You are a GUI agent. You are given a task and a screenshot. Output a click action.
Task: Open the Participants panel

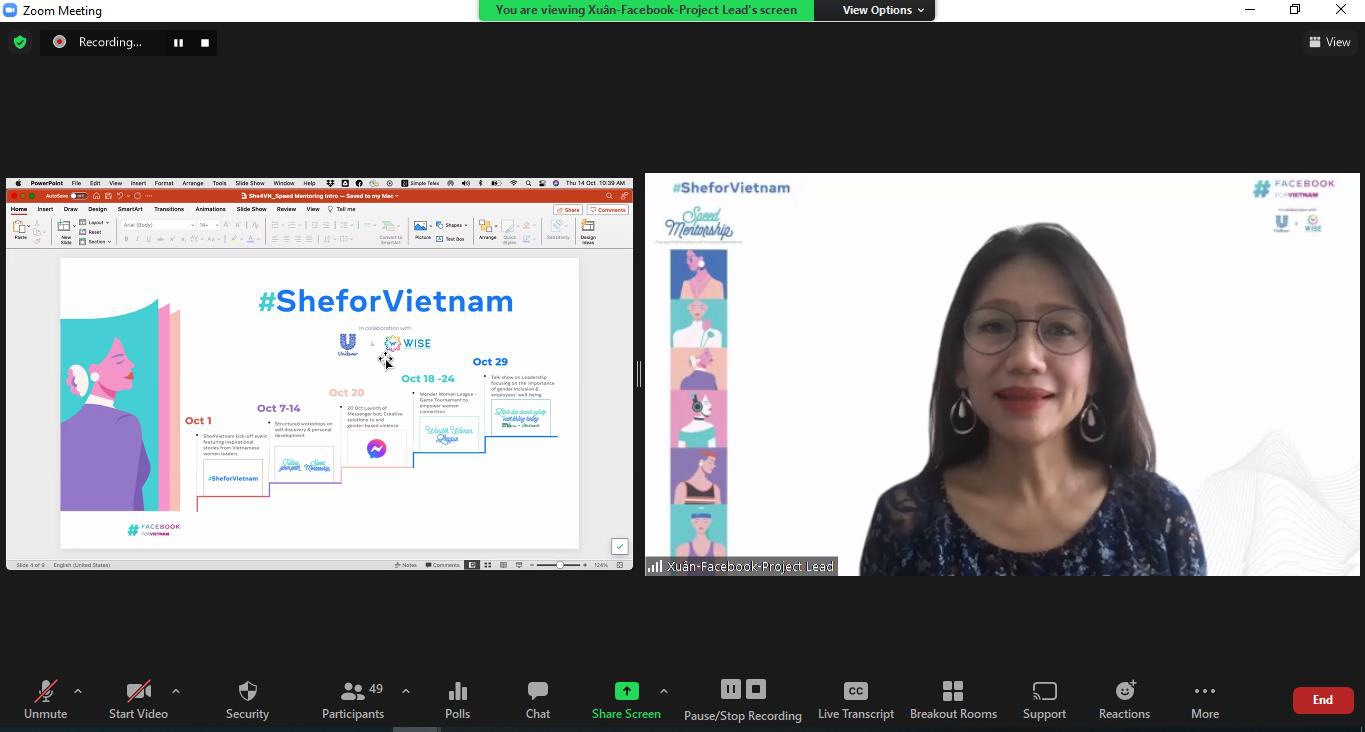coord(353,698)
